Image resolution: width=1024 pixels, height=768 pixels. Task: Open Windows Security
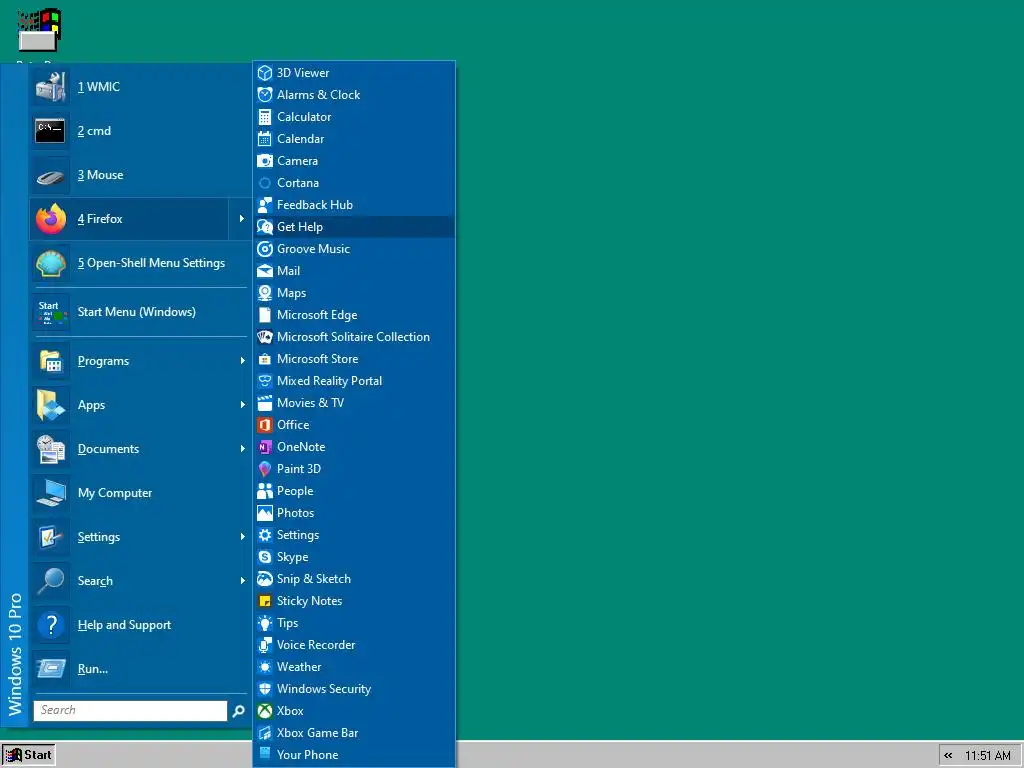[x=354, y=689]
